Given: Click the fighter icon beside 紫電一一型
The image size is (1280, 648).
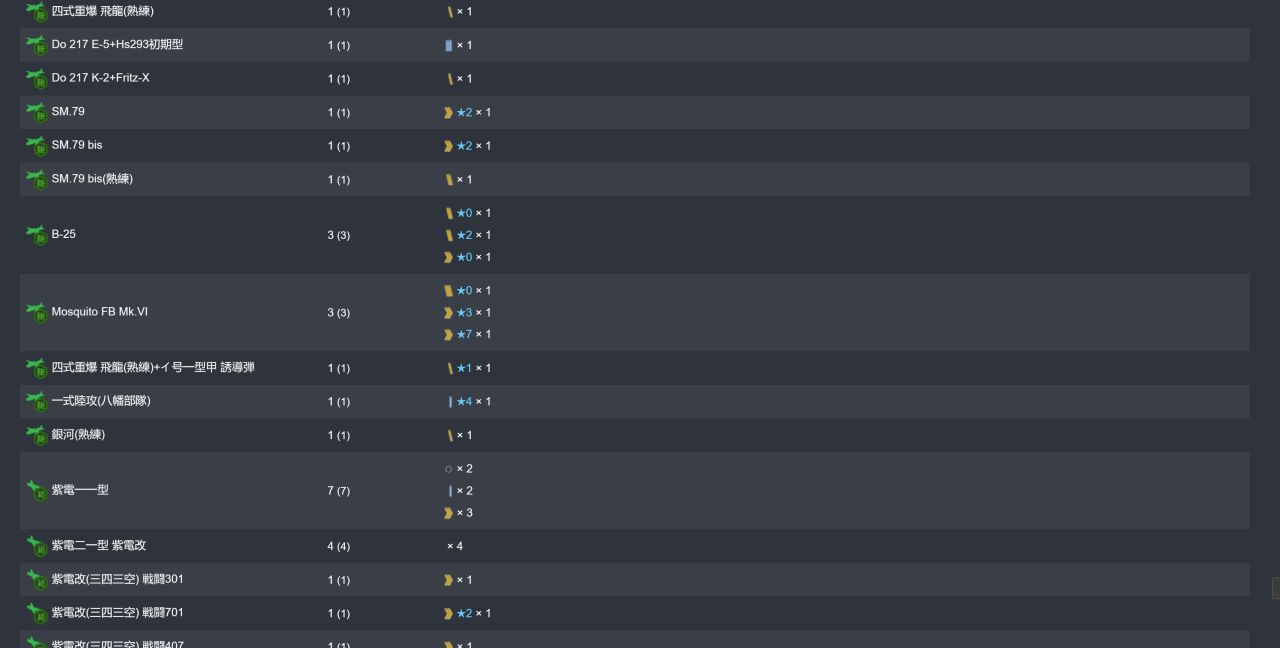Looking at the screenshot, I should [36, 490].
